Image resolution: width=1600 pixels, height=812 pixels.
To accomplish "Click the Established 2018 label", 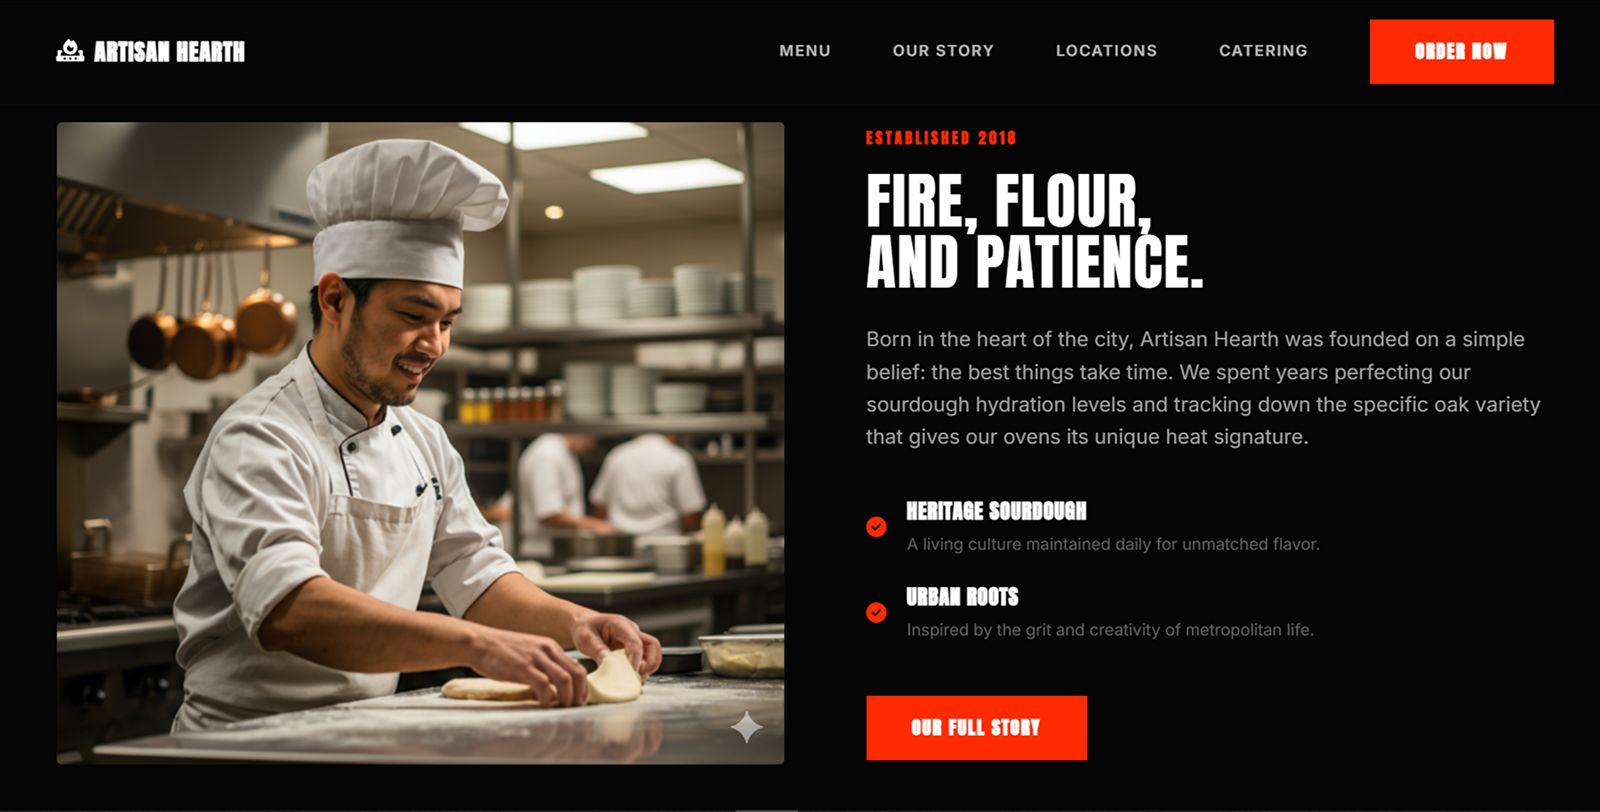I will pyautogui.click(x=940, y=138).
